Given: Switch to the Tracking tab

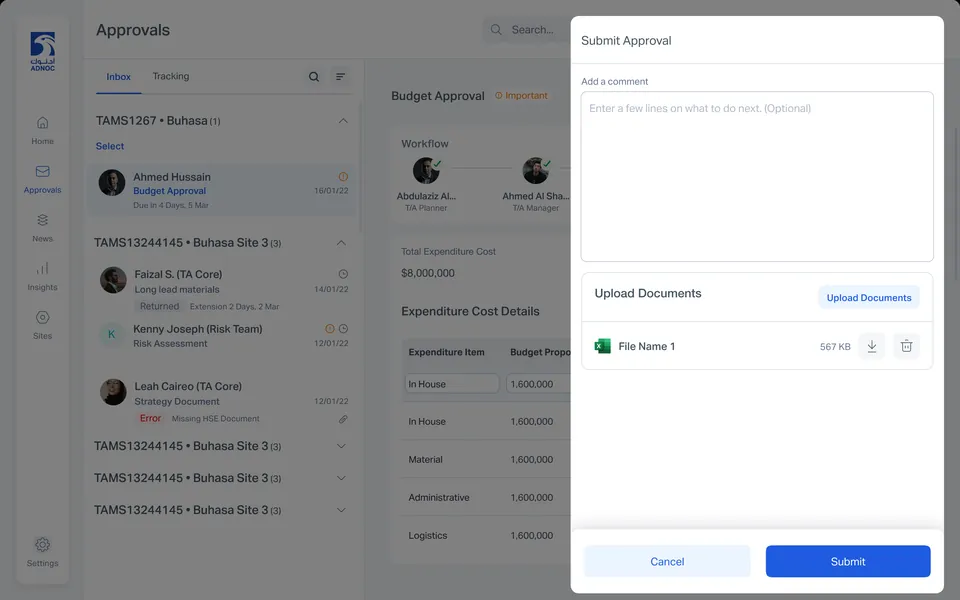Looking at the screenshot, I should click(x=171, y=76).
